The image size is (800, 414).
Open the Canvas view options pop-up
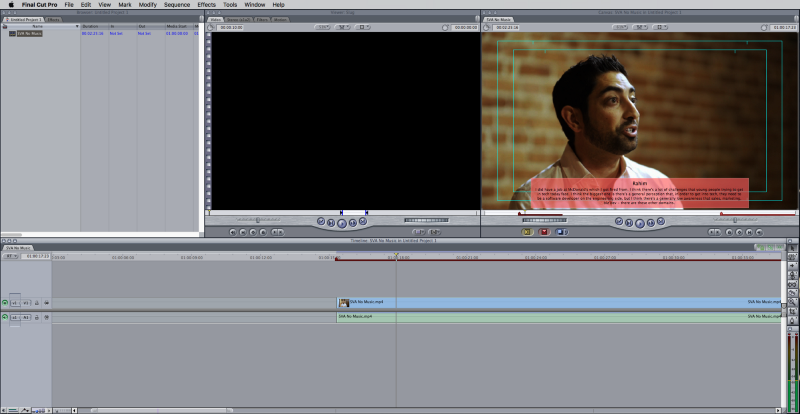pyautogui.click(x=660, y=27)
